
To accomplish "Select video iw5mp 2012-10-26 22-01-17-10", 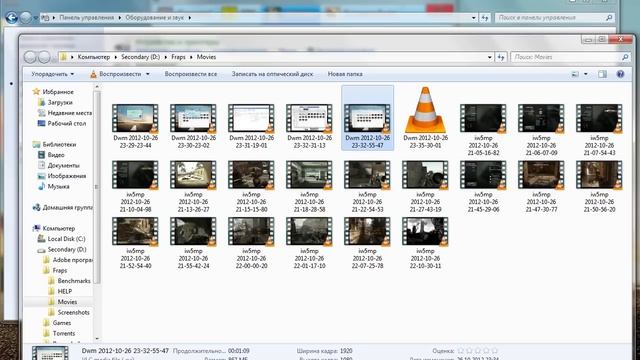I will coord(309,242).
